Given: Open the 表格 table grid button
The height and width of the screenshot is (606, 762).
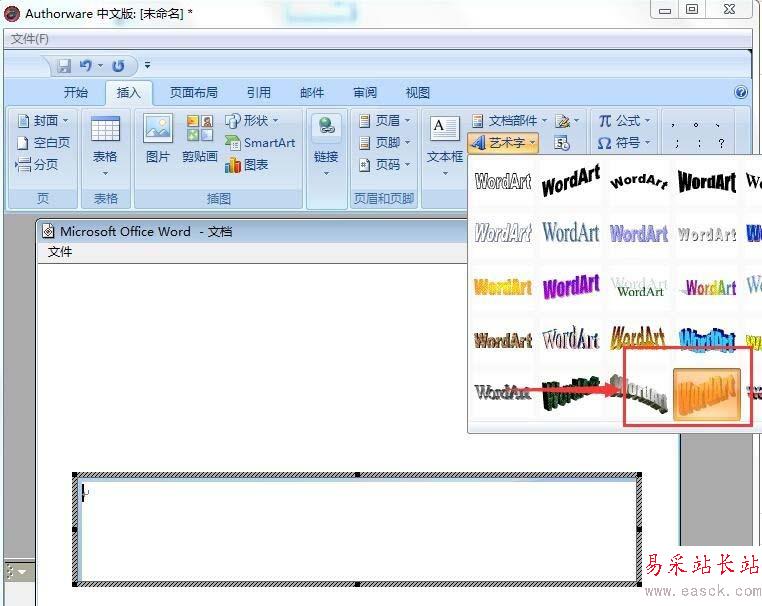Looking at the screenshot, I should pos(105,144).
